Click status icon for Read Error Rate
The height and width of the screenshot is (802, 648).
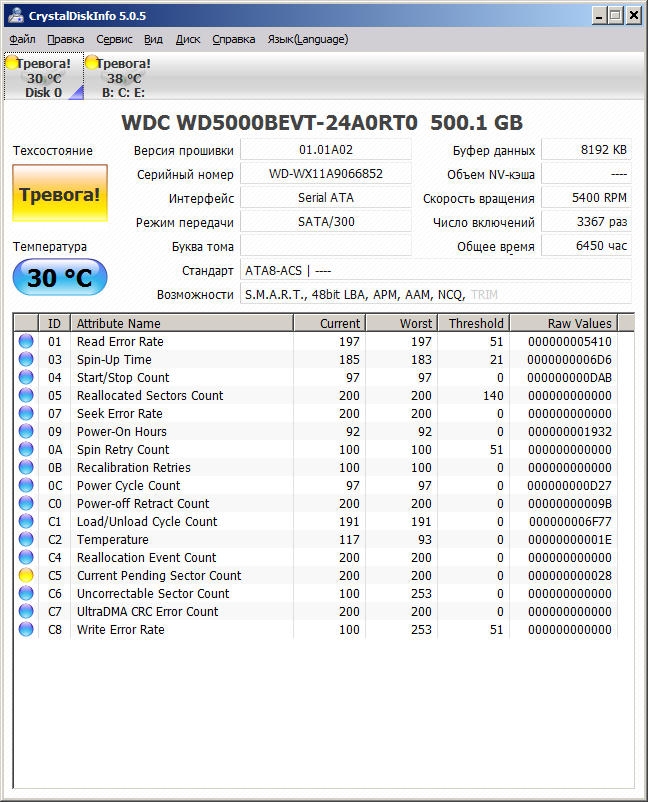point(26,341)
